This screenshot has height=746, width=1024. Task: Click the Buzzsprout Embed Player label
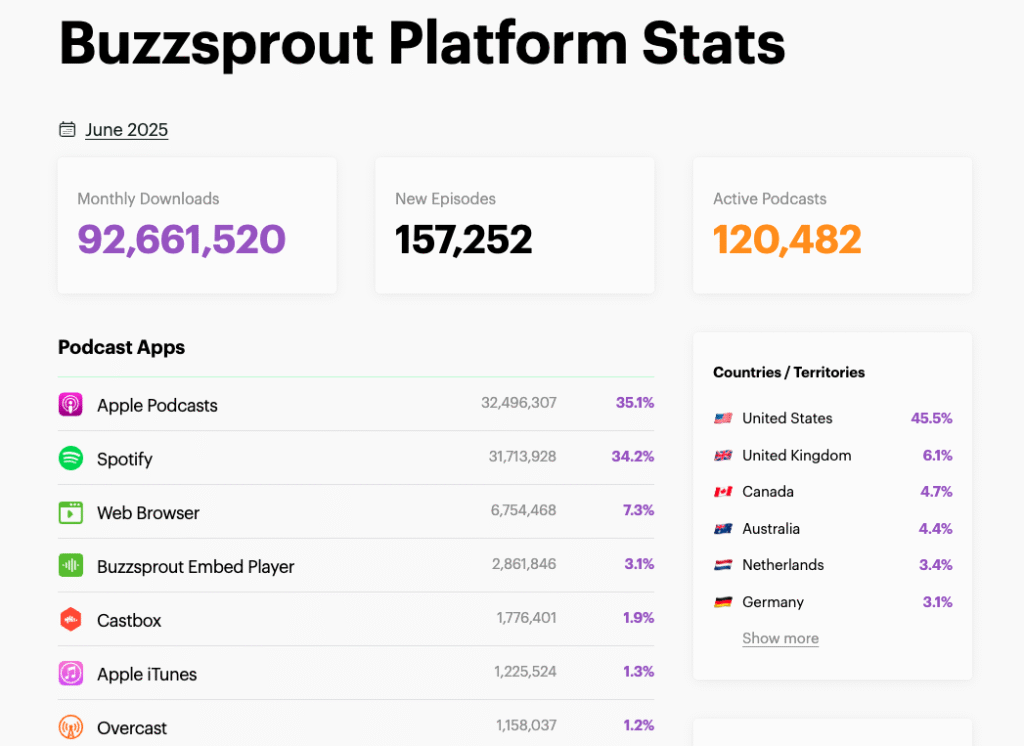click(196, 567)
